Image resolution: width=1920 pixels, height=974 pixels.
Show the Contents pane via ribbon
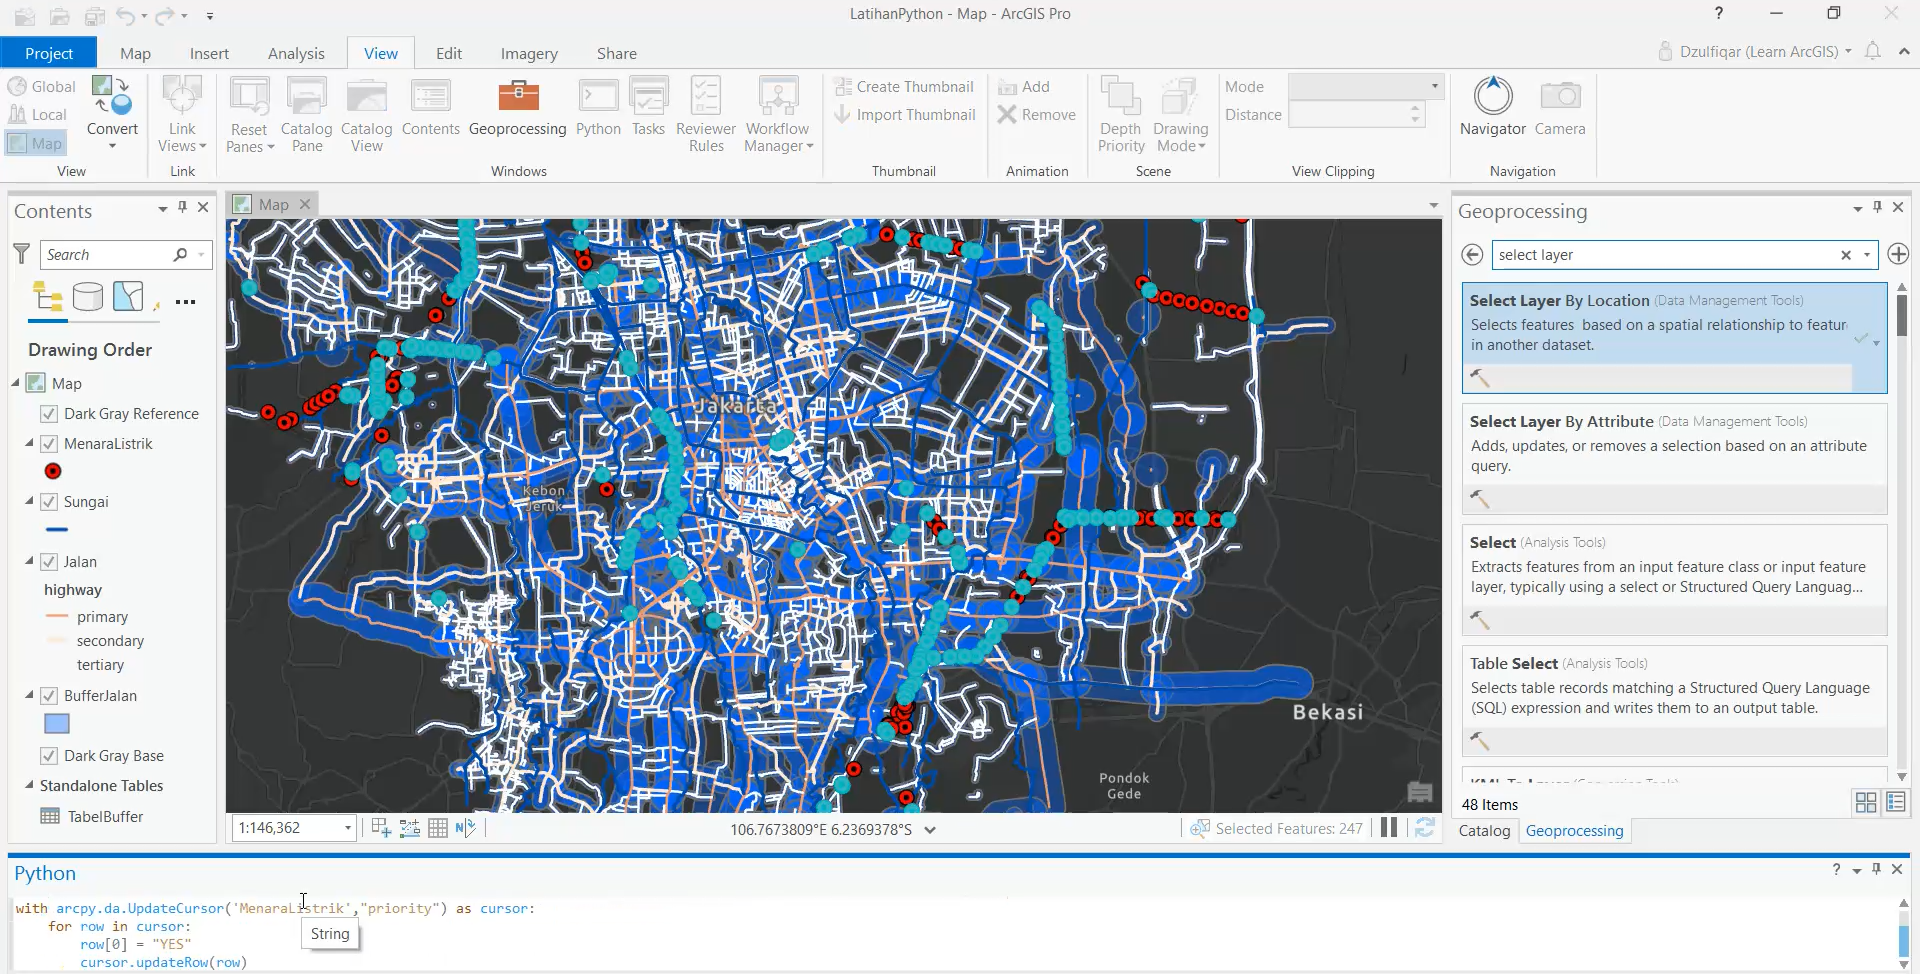(x=430, y=108)
